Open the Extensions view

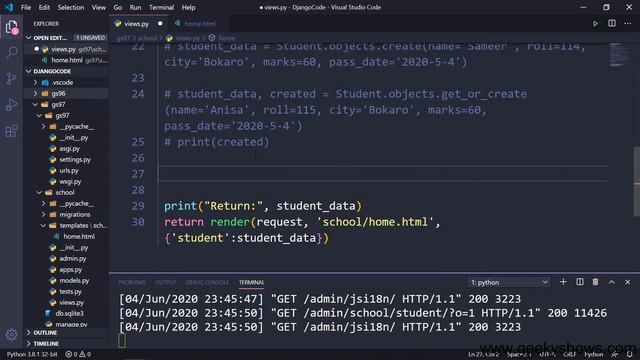coord(12,131)
